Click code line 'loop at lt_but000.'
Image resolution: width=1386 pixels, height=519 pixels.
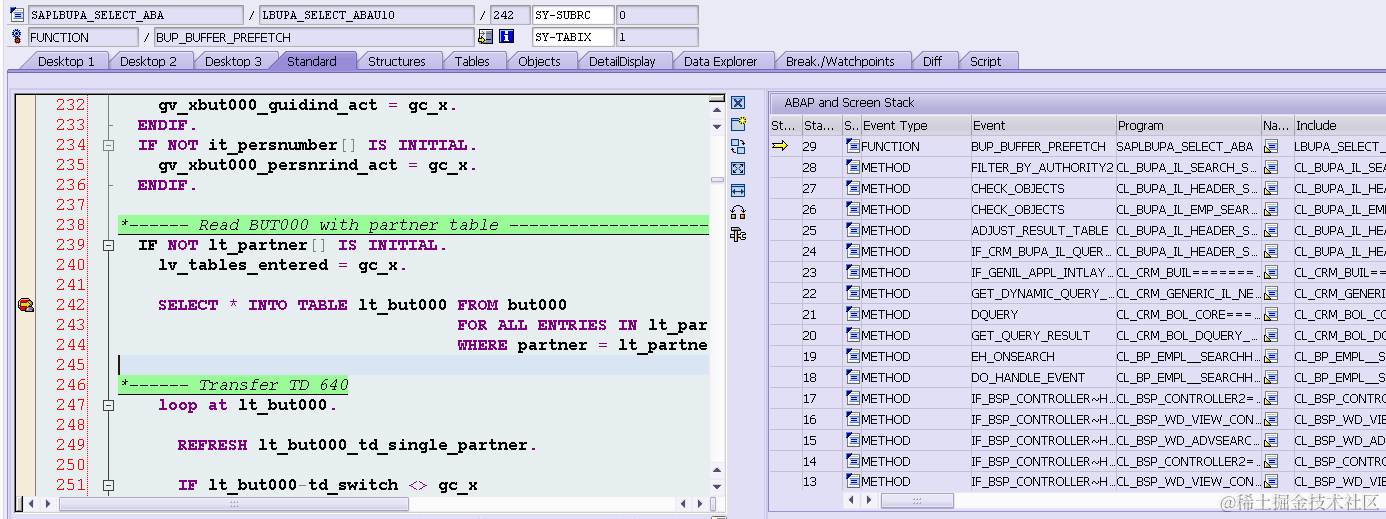point(247,405)
